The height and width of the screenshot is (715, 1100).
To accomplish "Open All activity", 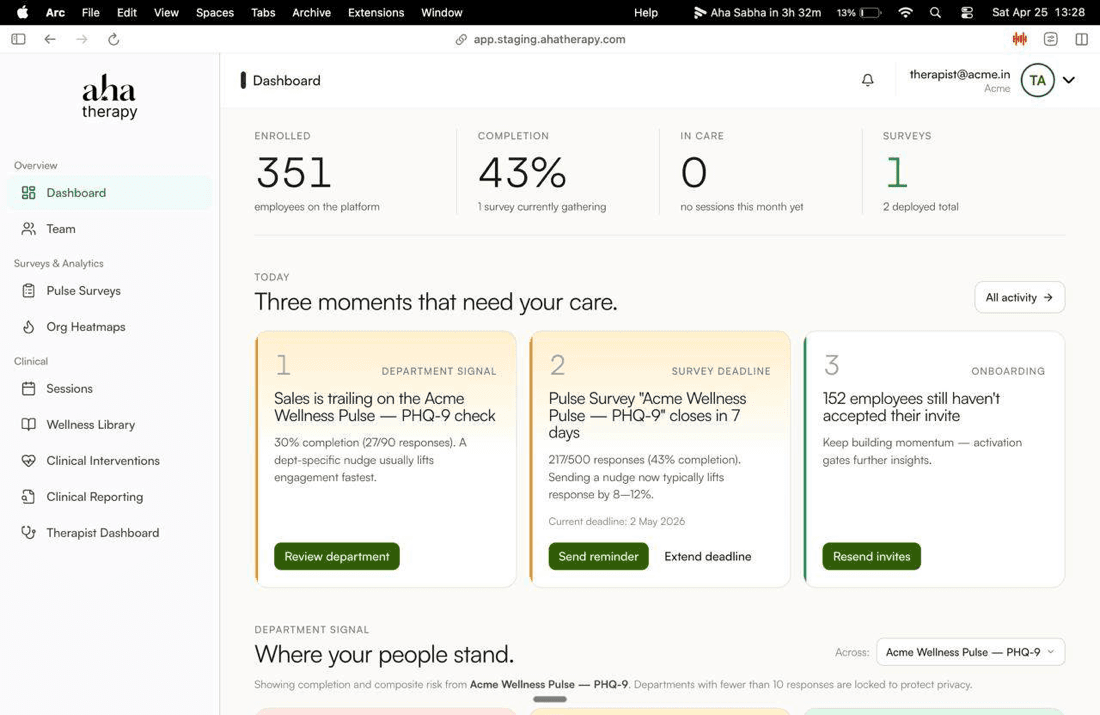I will tap(1019, 298).
